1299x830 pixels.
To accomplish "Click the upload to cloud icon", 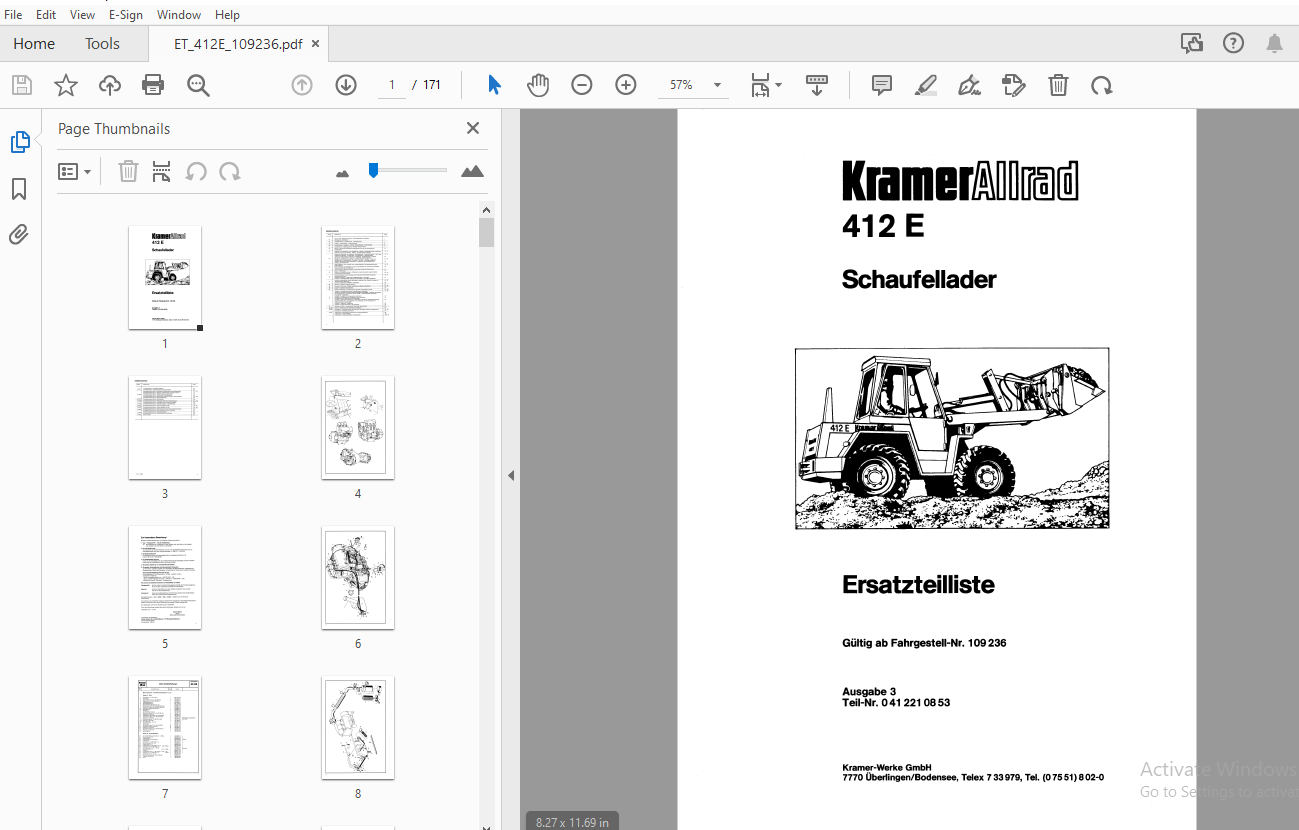I will (x=110, y=86).
